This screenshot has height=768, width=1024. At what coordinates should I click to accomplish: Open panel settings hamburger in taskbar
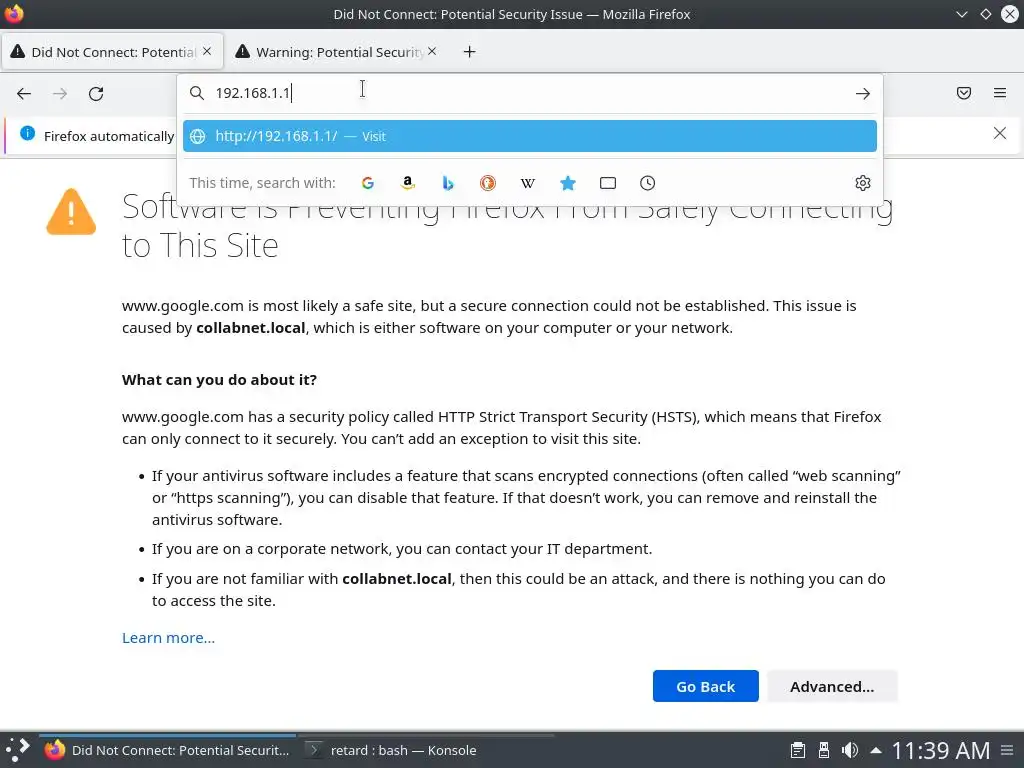(x=1008, y=750)
